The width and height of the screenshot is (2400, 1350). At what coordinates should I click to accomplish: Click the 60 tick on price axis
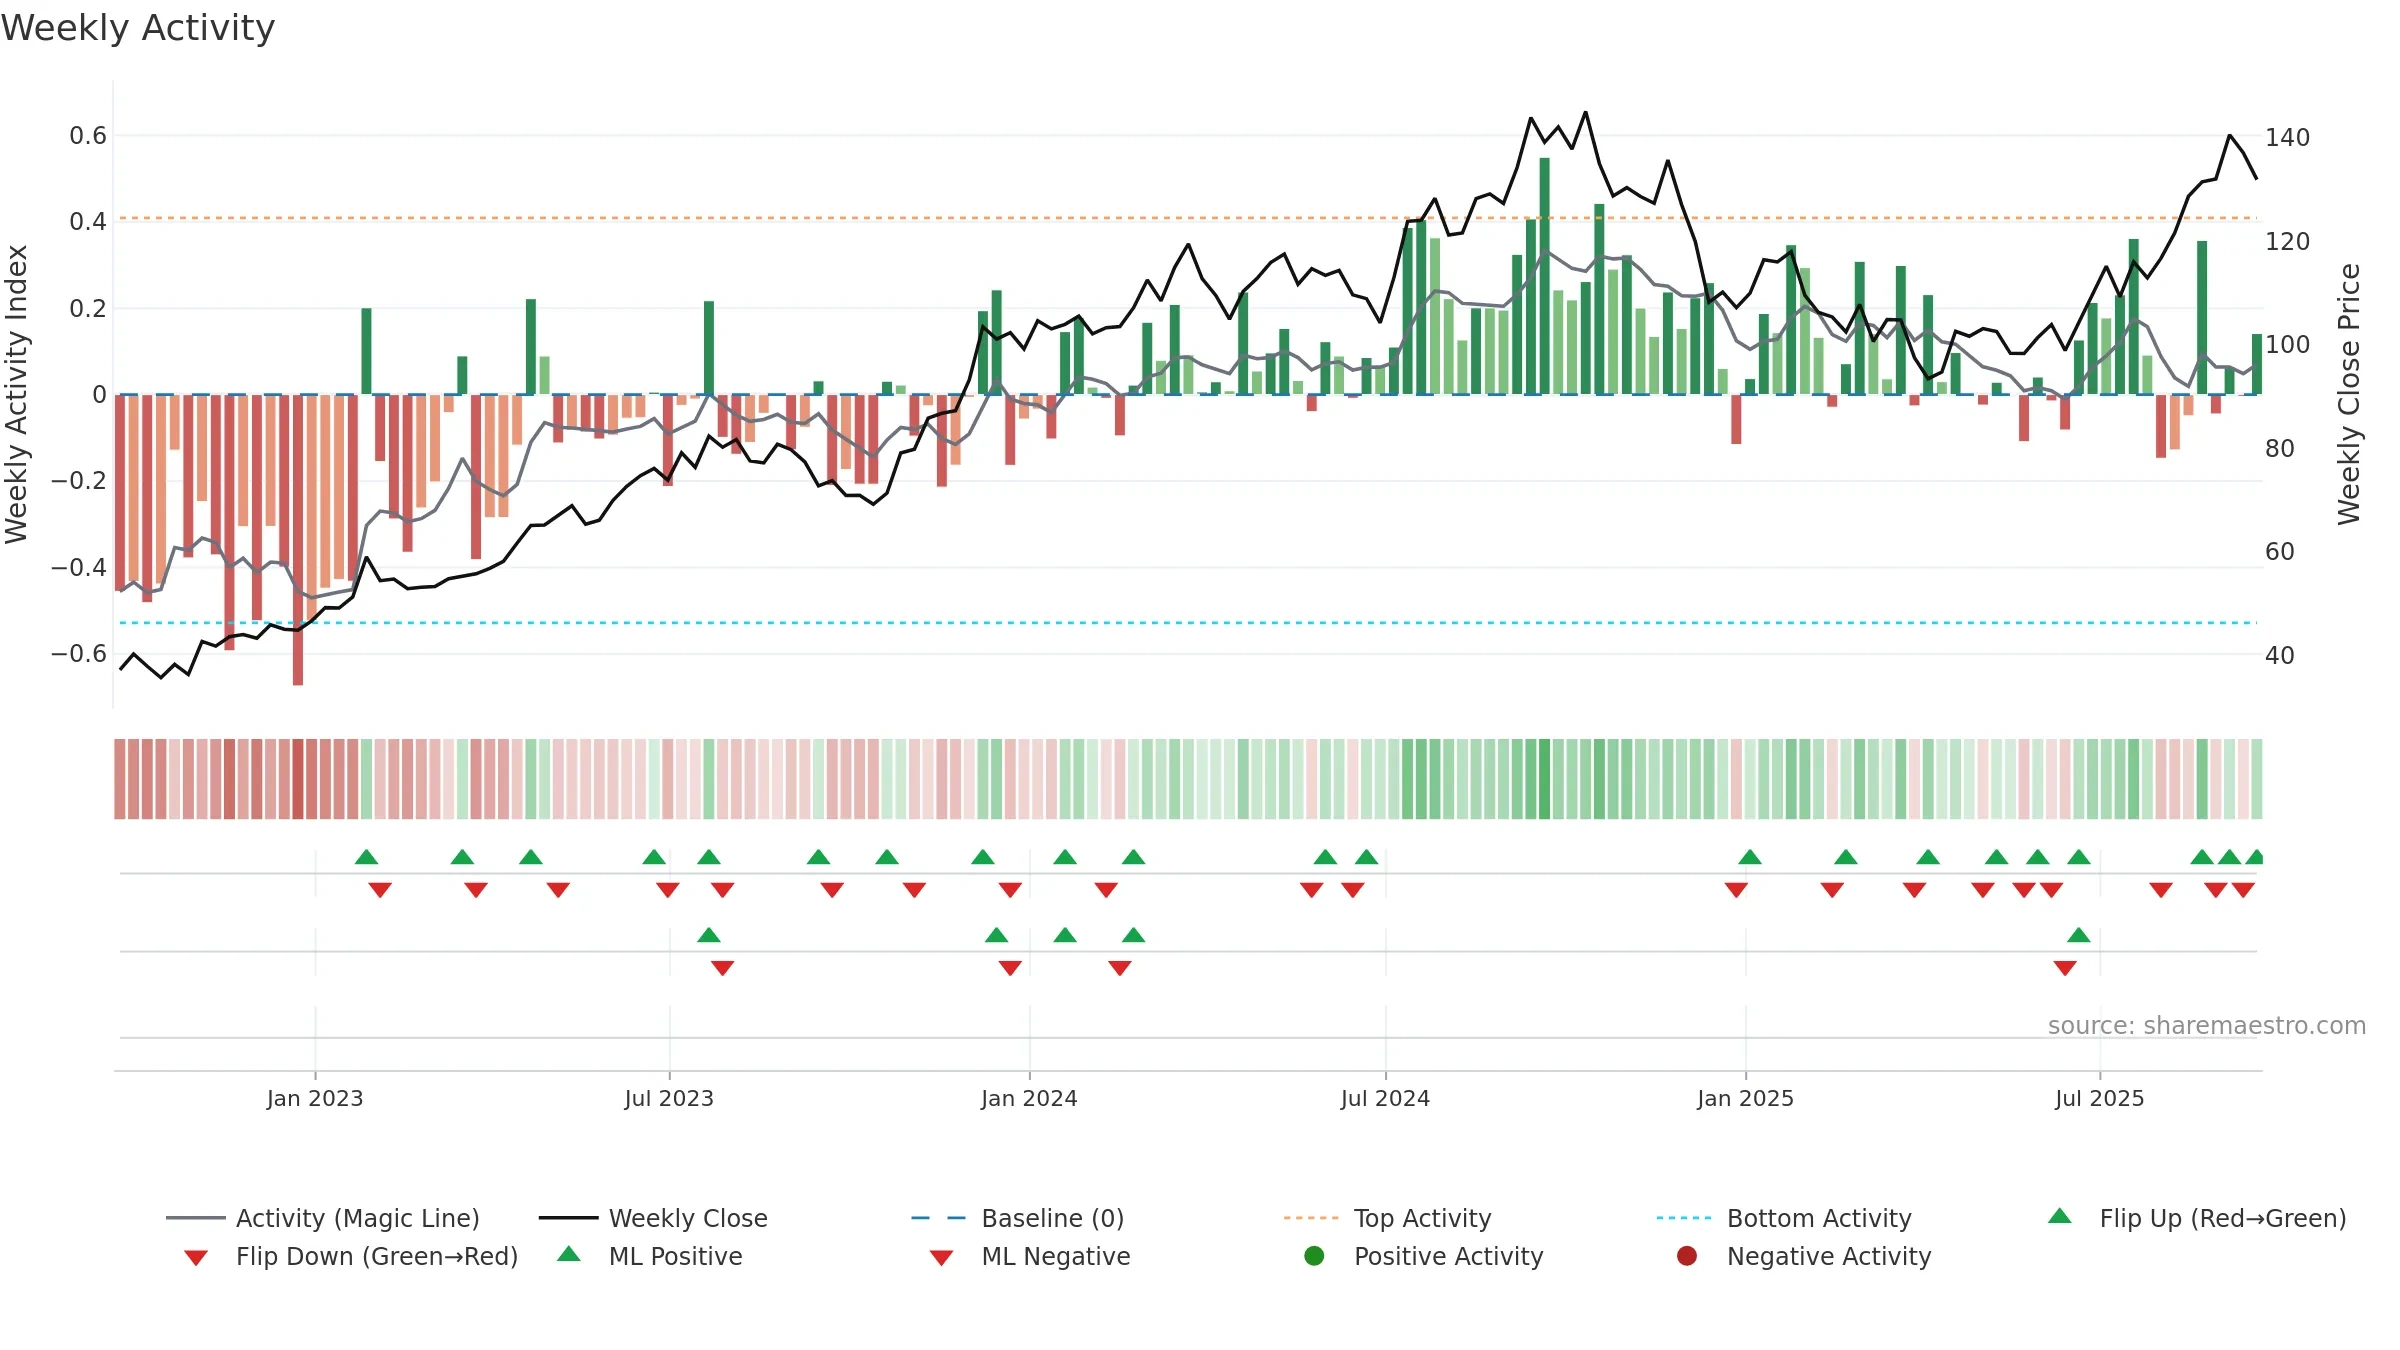[2280, 551]
